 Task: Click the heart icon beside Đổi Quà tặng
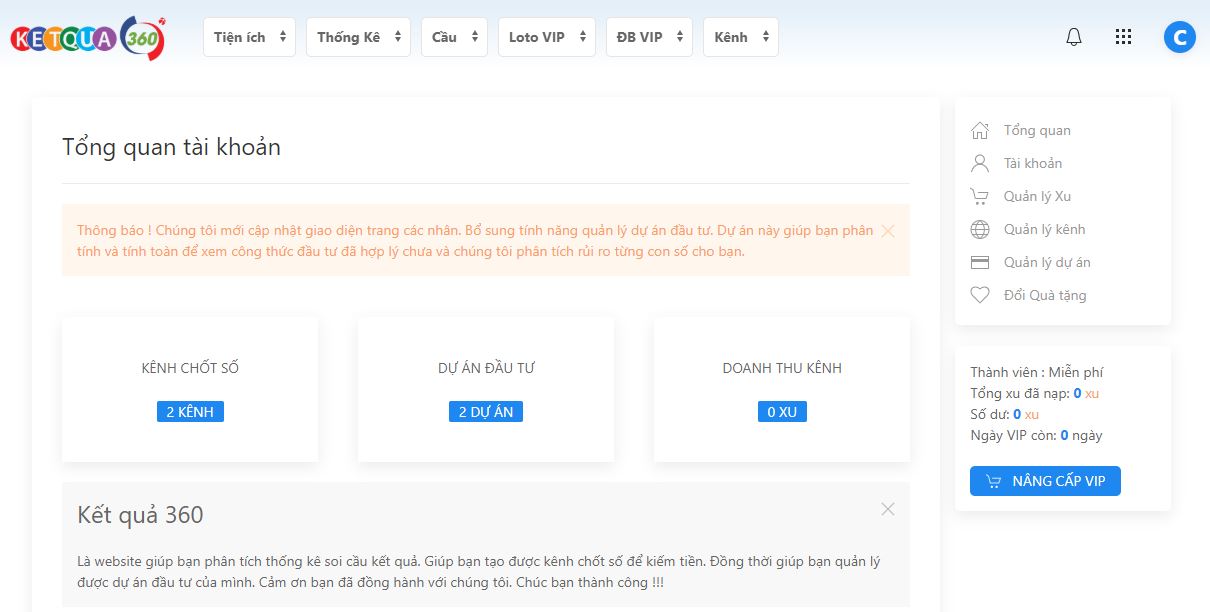(x=980, y=296)
